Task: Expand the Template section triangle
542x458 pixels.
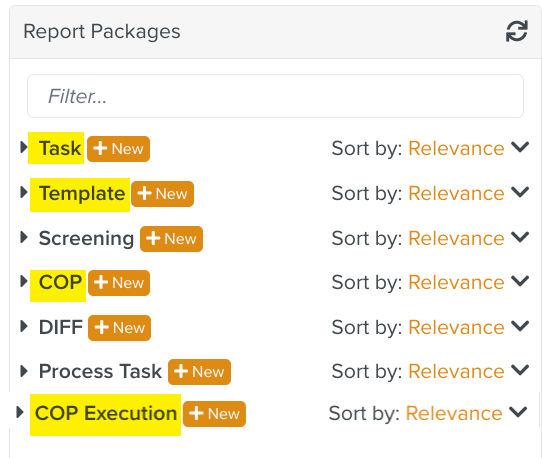Action: pos(24,192)
